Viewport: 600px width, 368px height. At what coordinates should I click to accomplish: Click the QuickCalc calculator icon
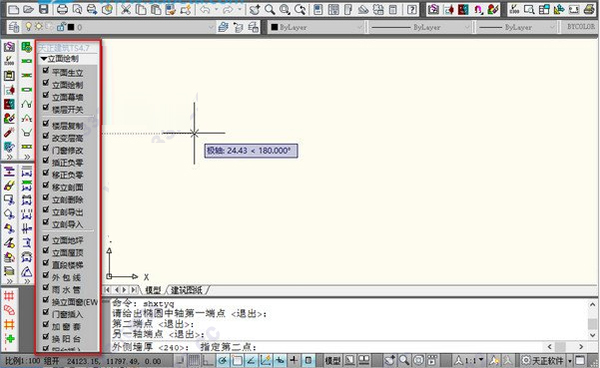[x=393, y=10]
